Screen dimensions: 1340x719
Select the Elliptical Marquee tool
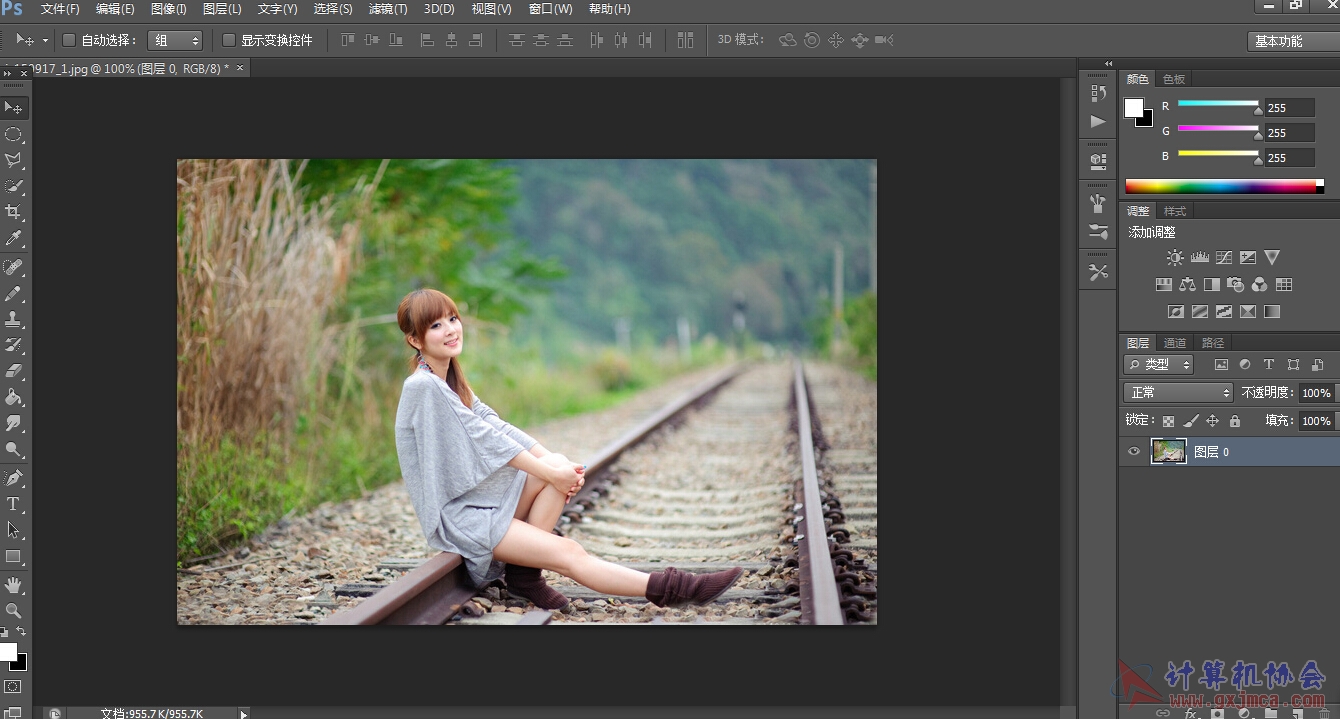tap(14, 134)
